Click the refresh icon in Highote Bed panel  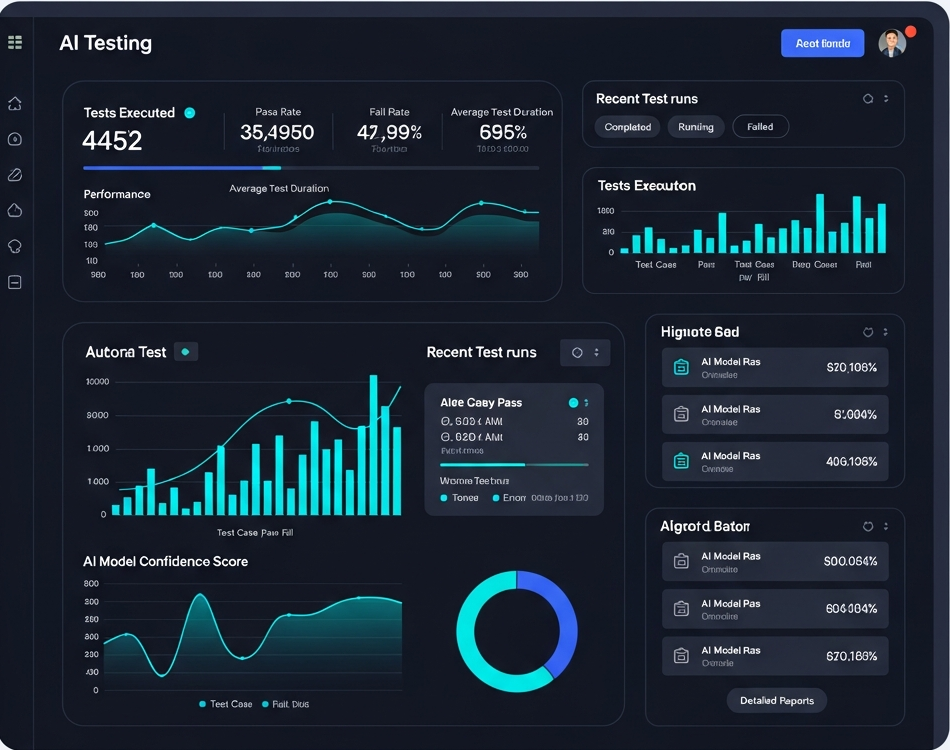tap(867, 332)
